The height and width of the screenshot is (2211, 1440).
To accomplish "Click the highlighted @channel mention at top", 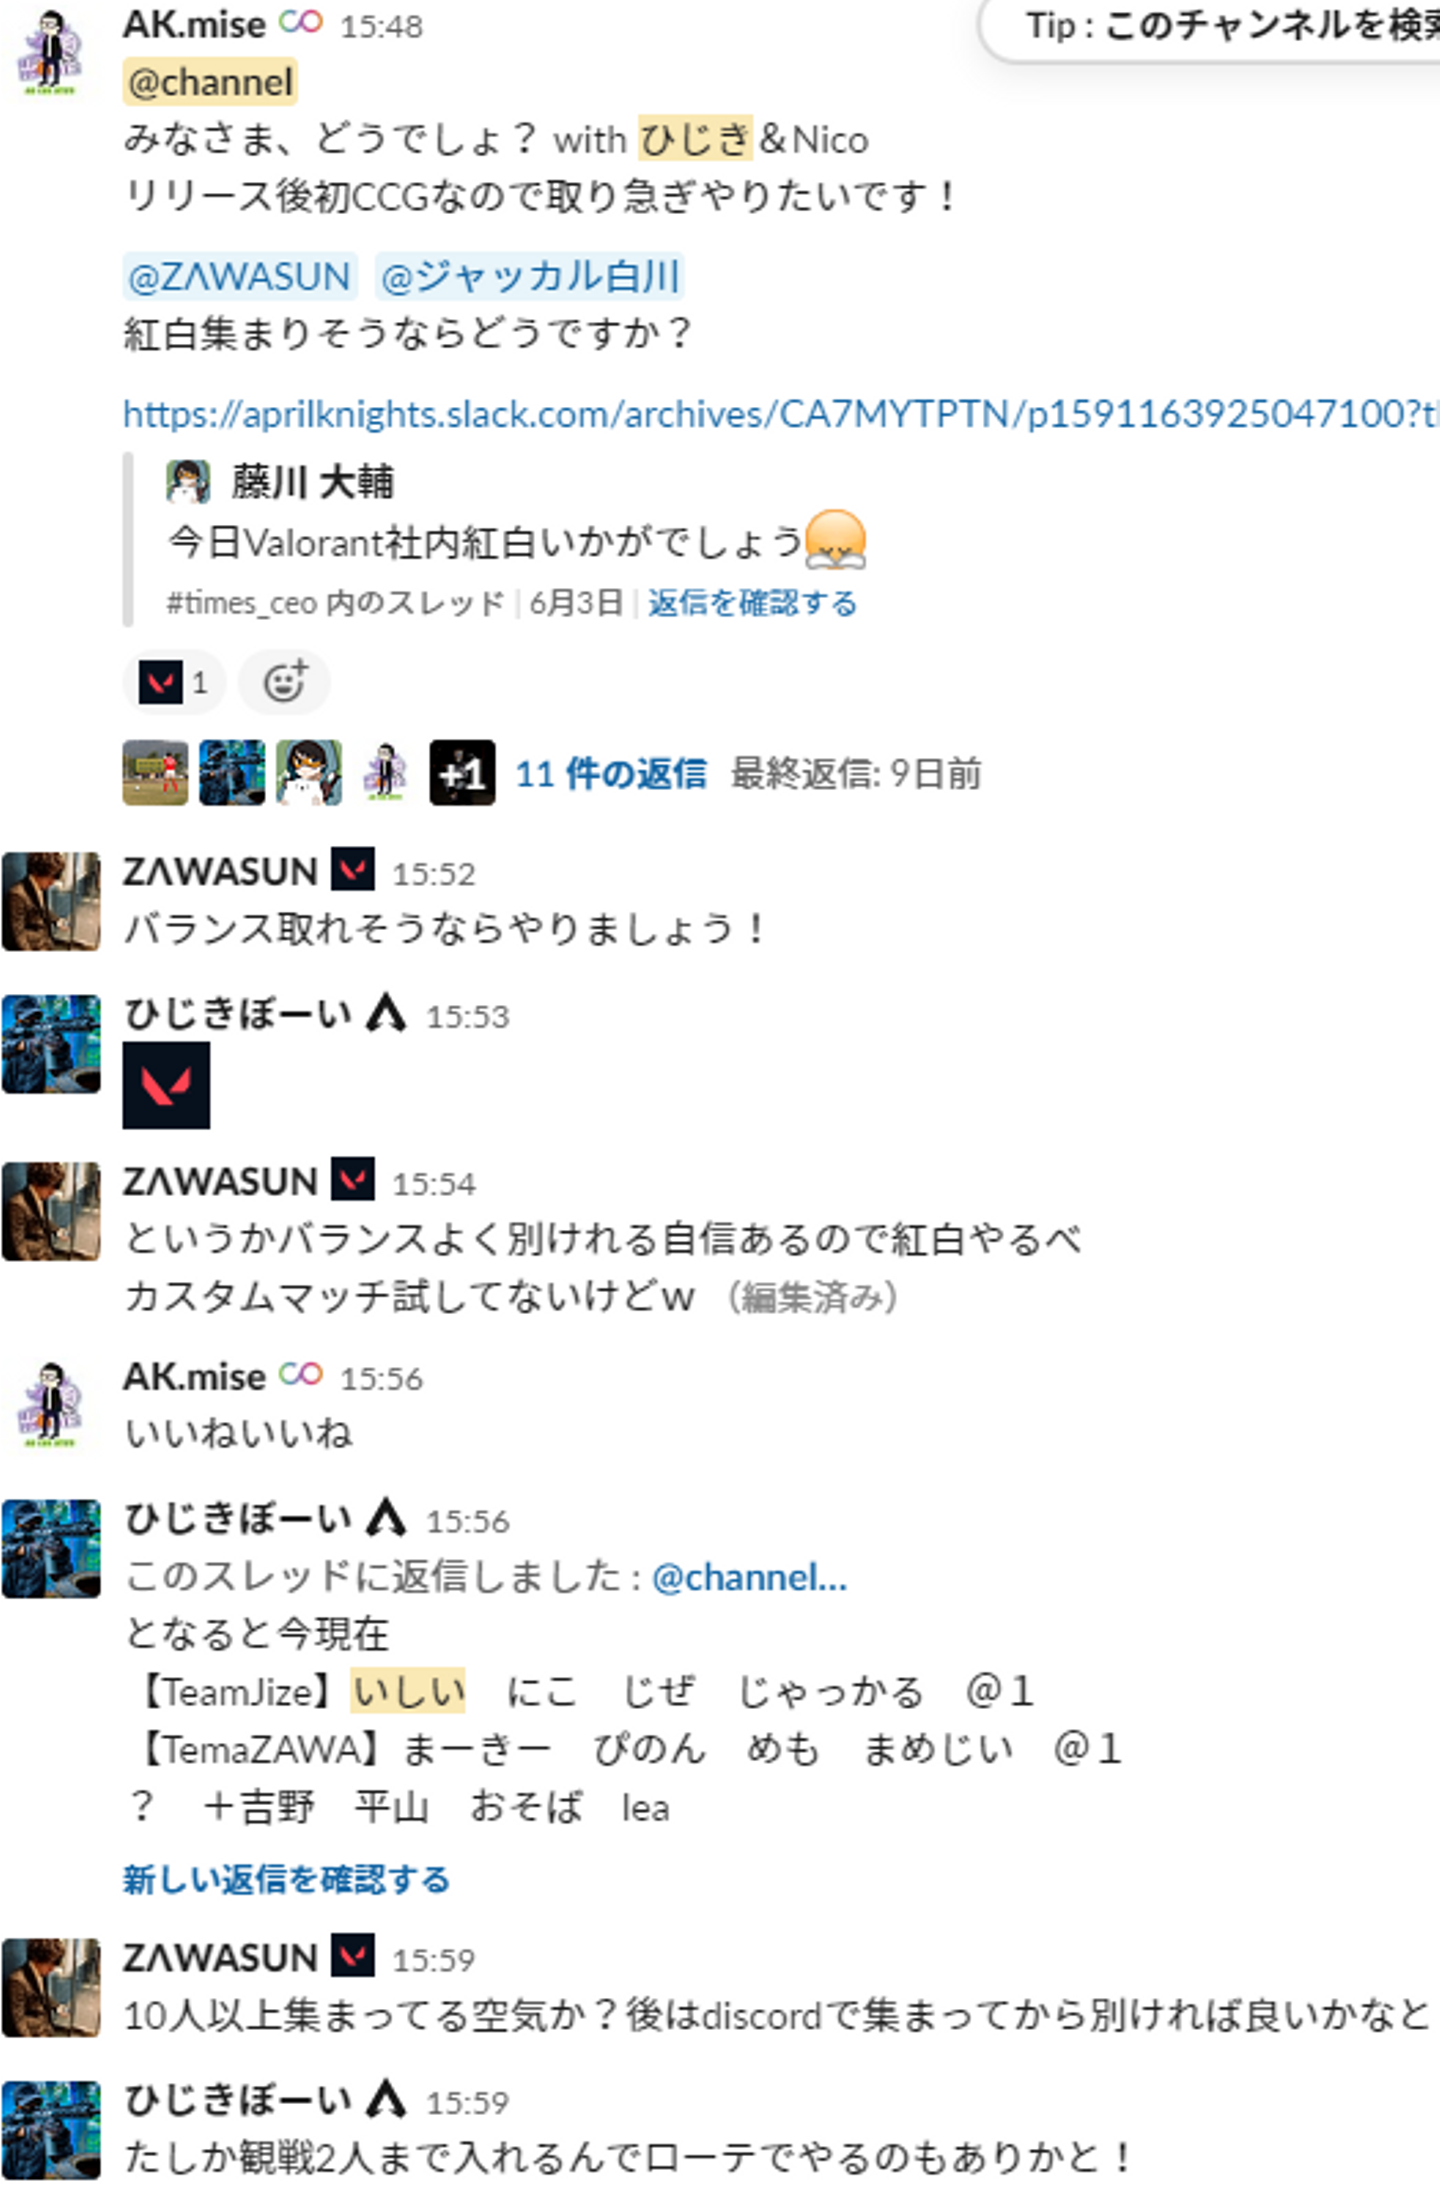I will 211,82.
